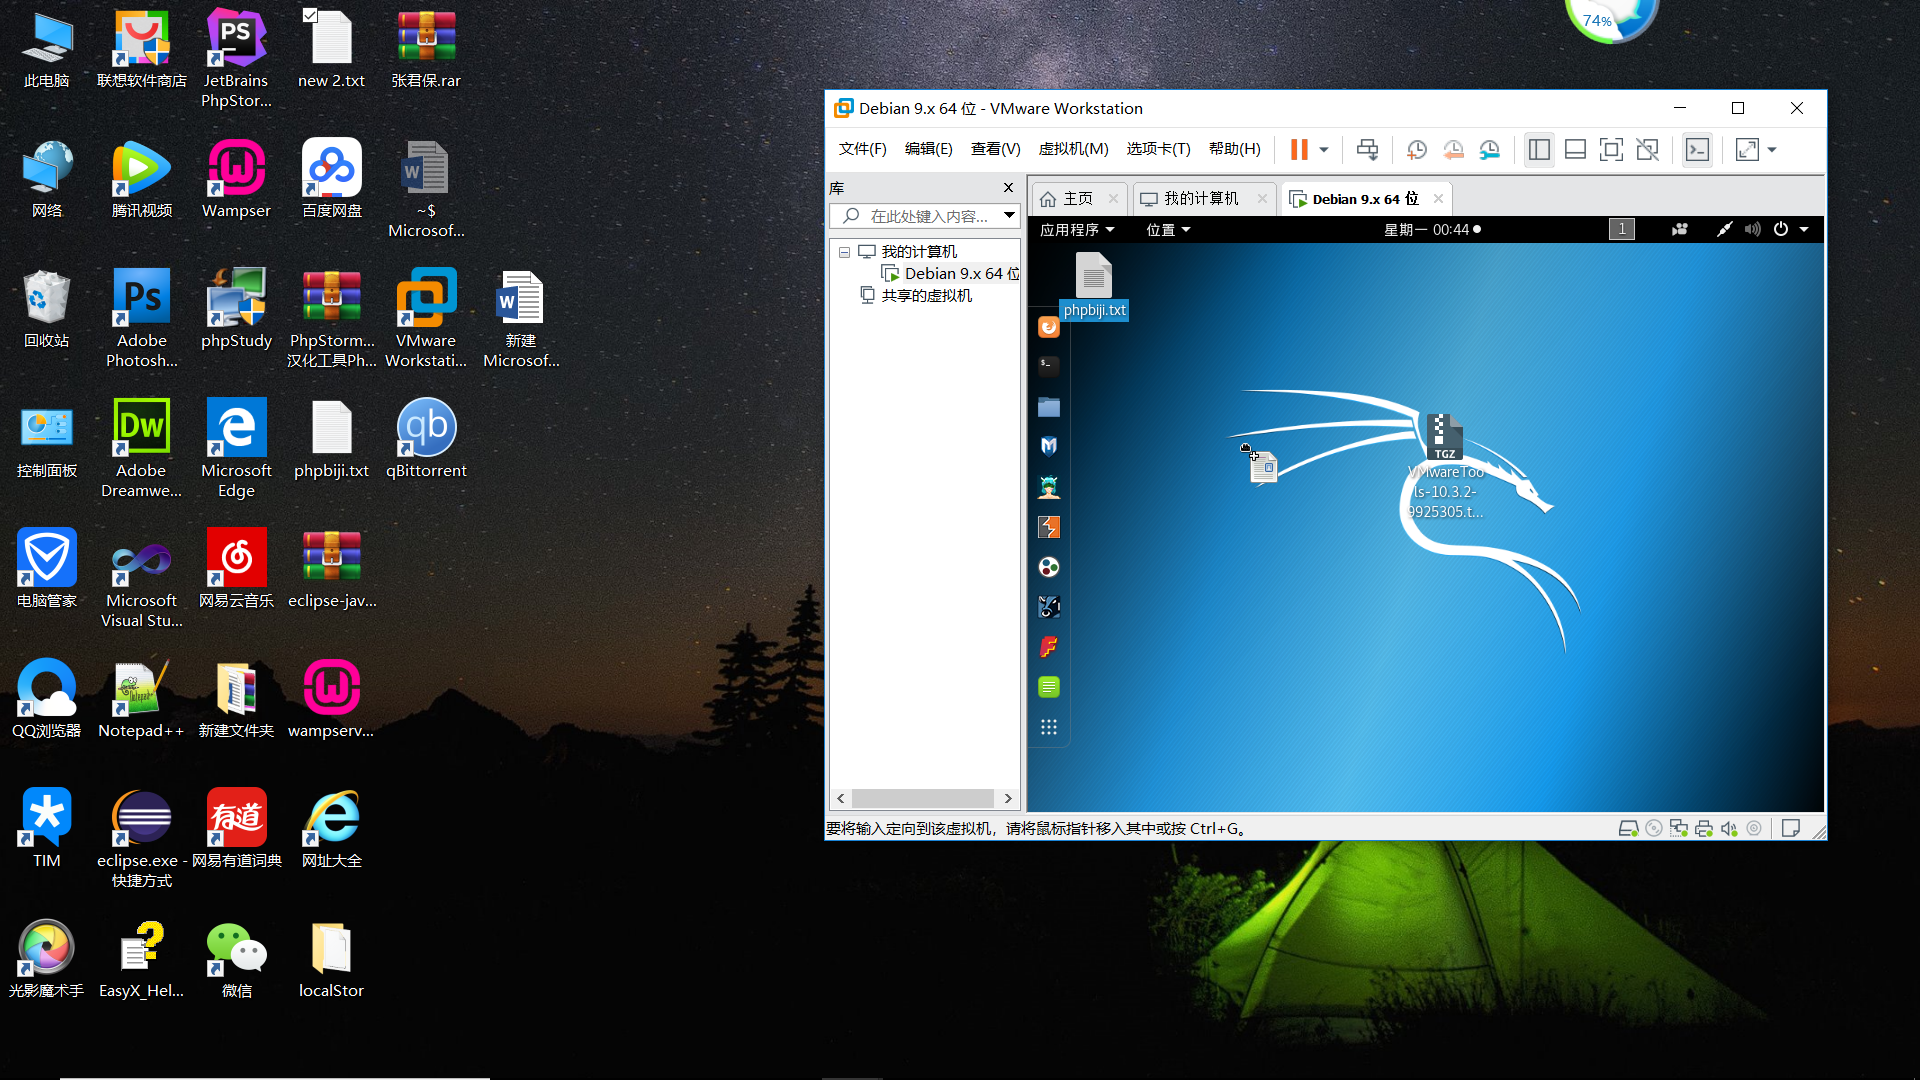The image size is (1920, 1080).
Task: Click the CD/DVD drive status icon
Action: pos(1654,829)
